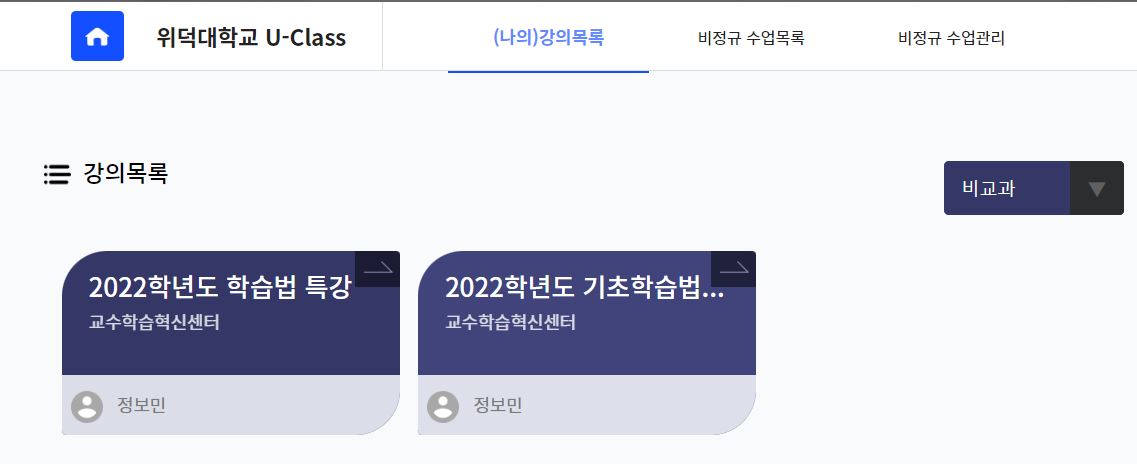
Task: Open 2022학년도 기초학습법 course title
Action: [x=584, y=287]
